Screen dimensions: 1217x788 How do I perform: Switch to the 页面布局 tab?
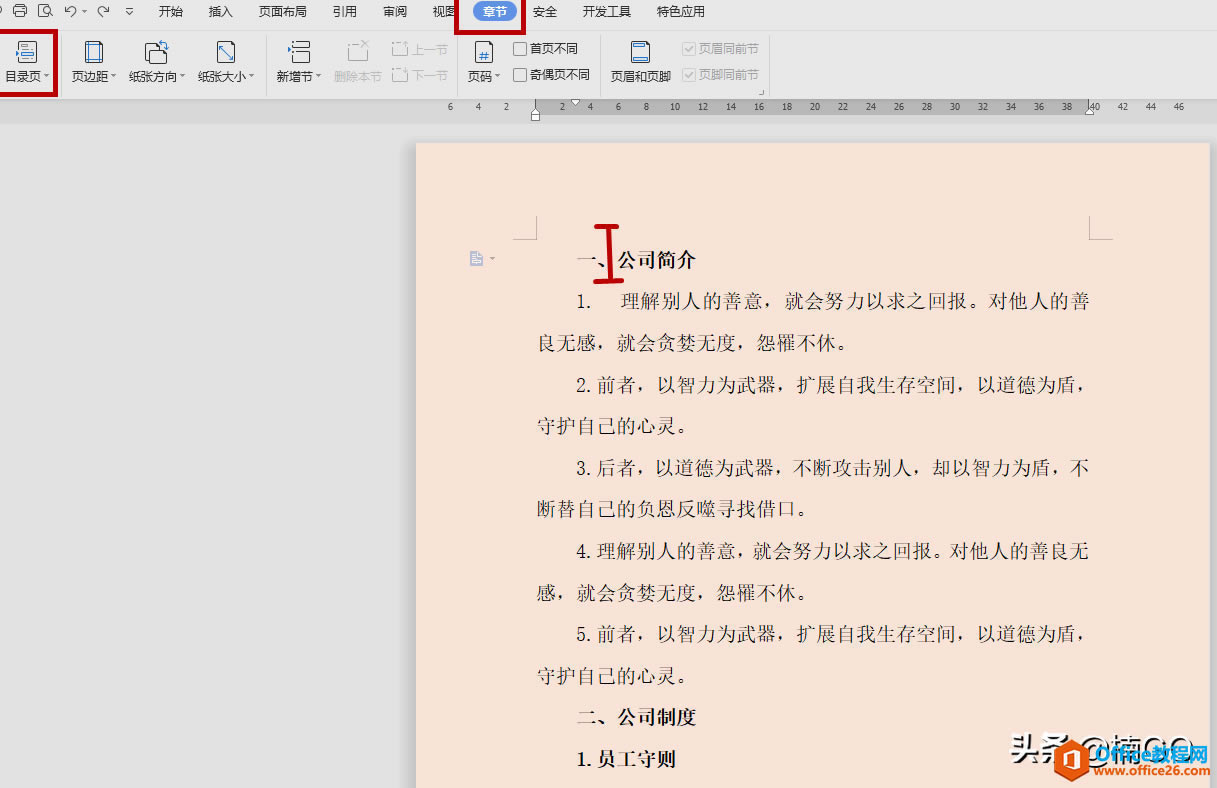pyautogui.click(x=283, y=12)
